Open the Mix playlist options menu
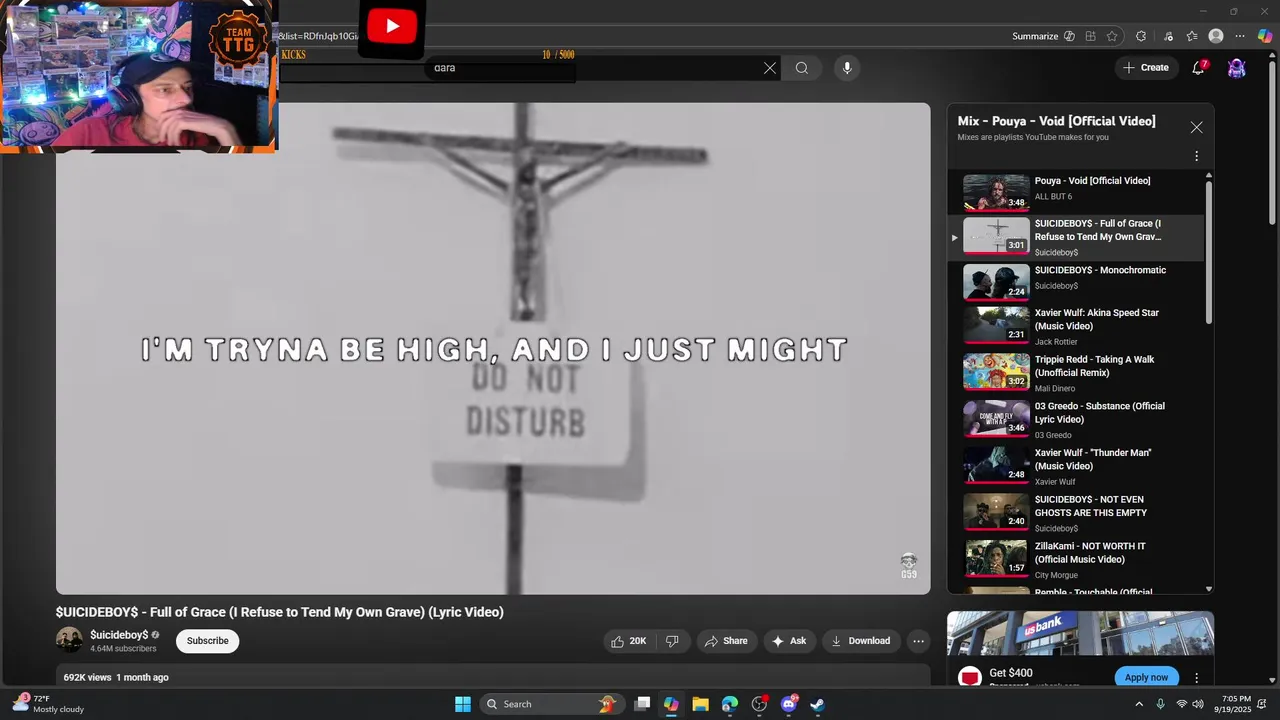 pos(1196,156)
